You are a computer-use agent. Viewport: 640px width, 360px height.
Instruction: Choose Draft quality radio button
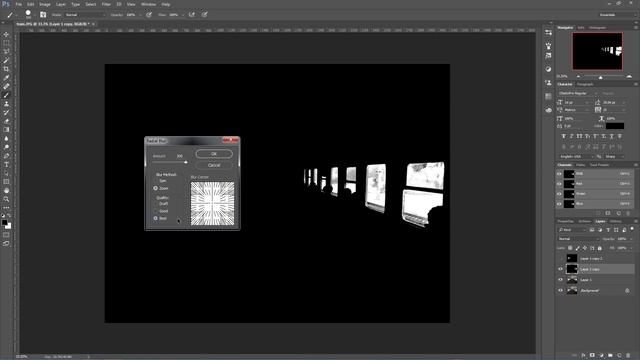(156, 204)
